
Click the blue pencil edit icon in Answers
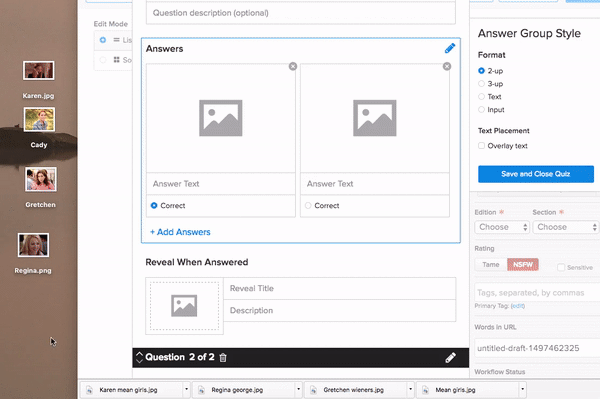tap(450, 48)
